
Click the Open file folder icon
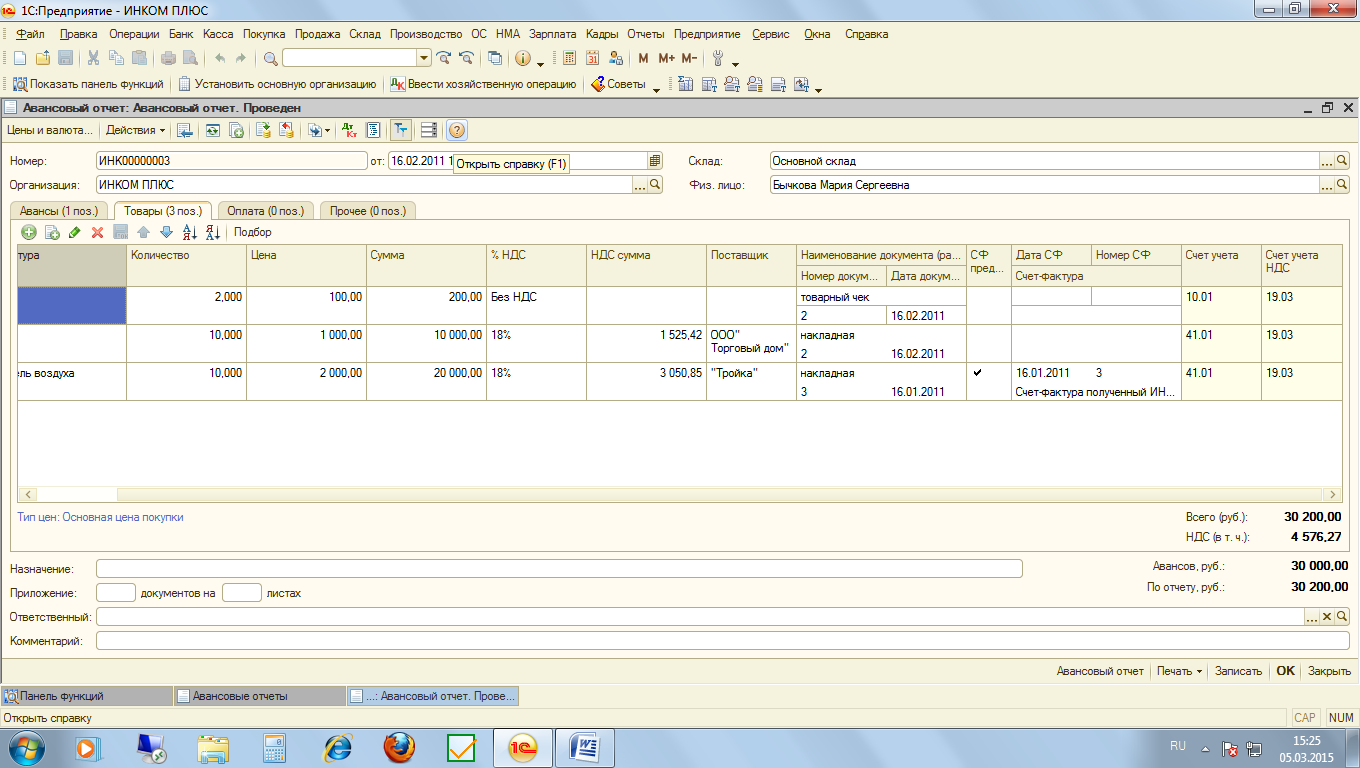click(x=43, y=58)
